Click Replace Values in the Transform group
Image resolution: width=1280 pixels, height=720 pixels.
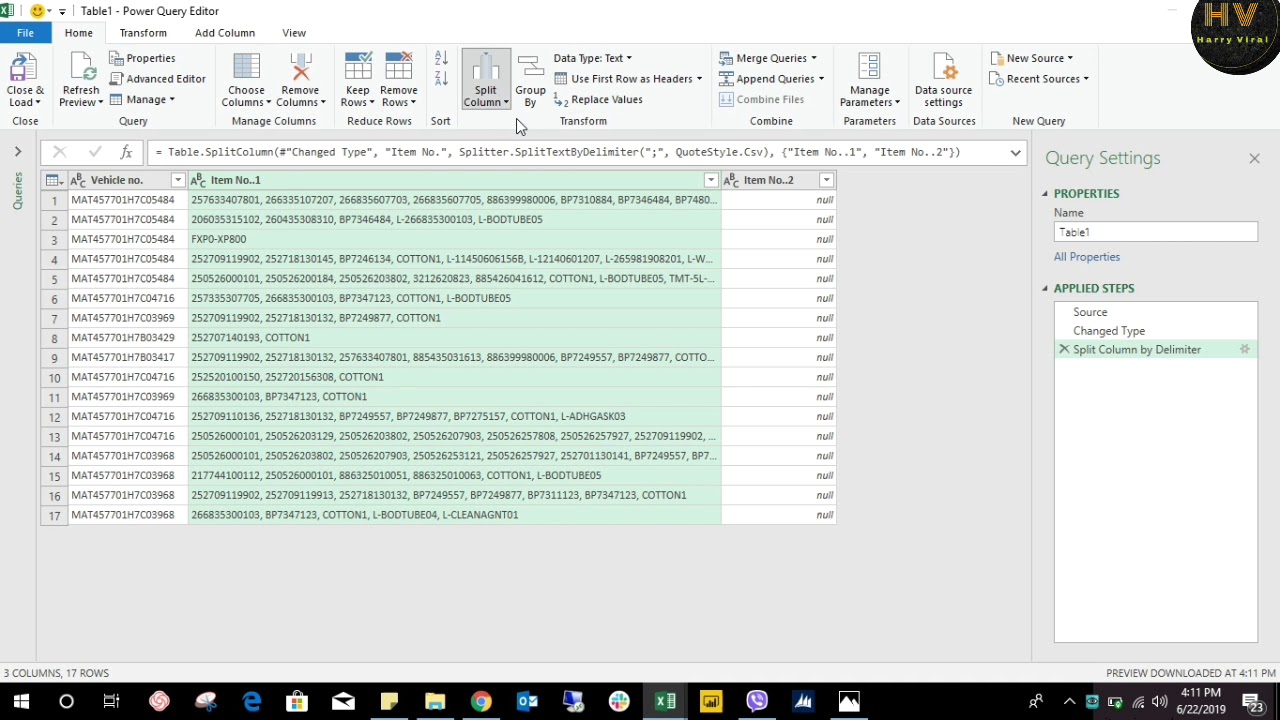598,100
